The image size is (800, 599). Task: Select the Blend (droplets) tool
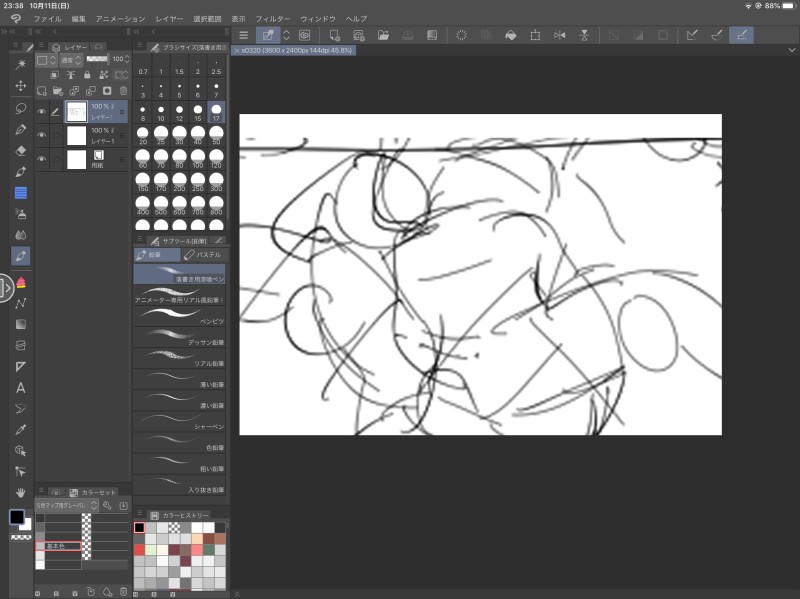(x=20, y=235)
